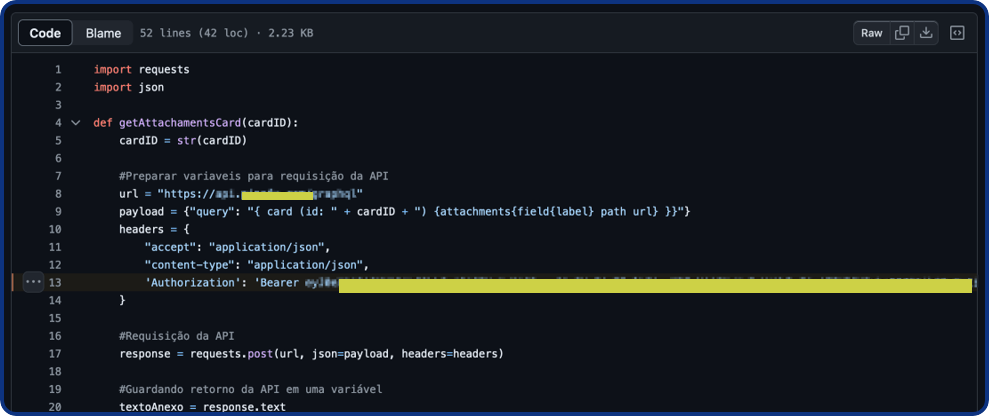Click the '#Guardando retorno da API' comment
Image resolution: width=989 pixels, height=416 pixels.
pyautogui.click(x=251, y=390)
